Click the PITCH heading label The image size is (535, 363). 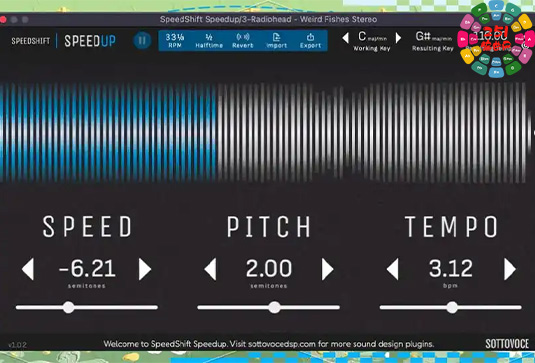tap(269, 226)
